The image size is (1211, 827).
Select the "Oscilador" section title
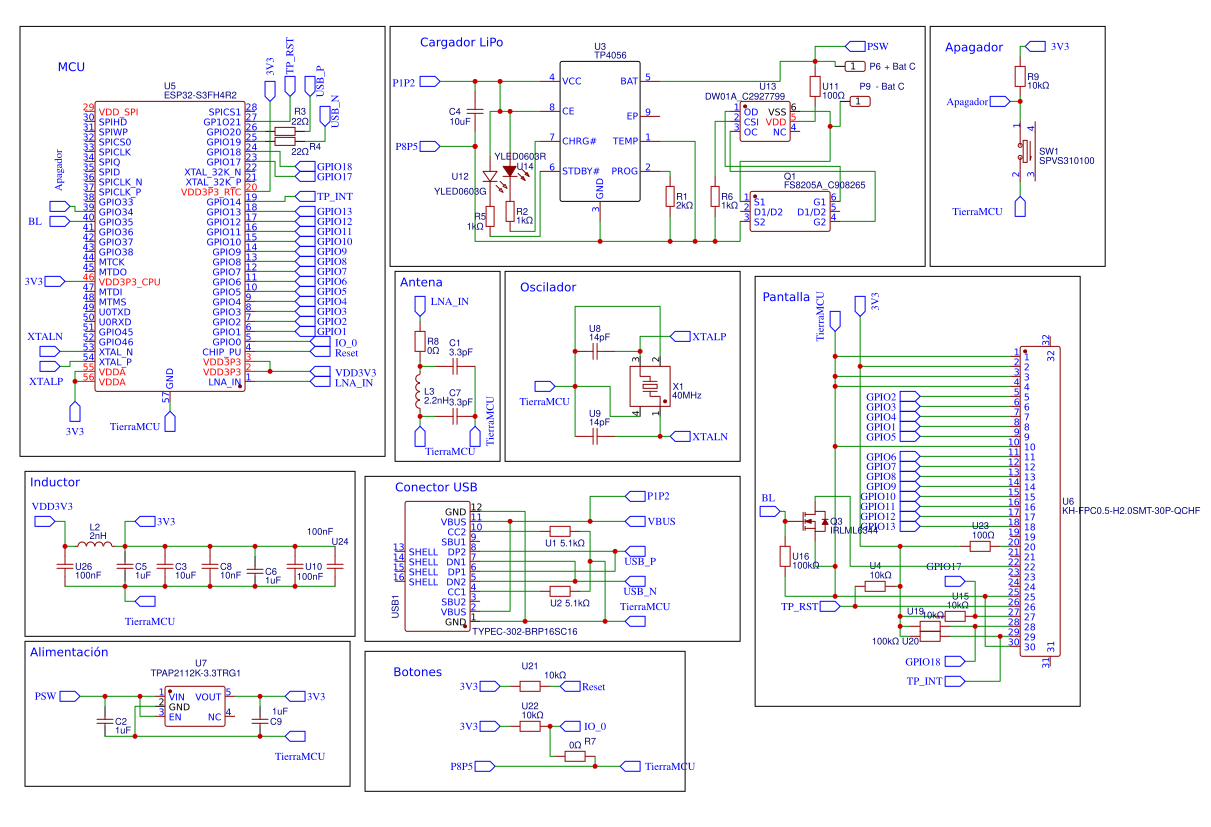(x=547, y=287)
